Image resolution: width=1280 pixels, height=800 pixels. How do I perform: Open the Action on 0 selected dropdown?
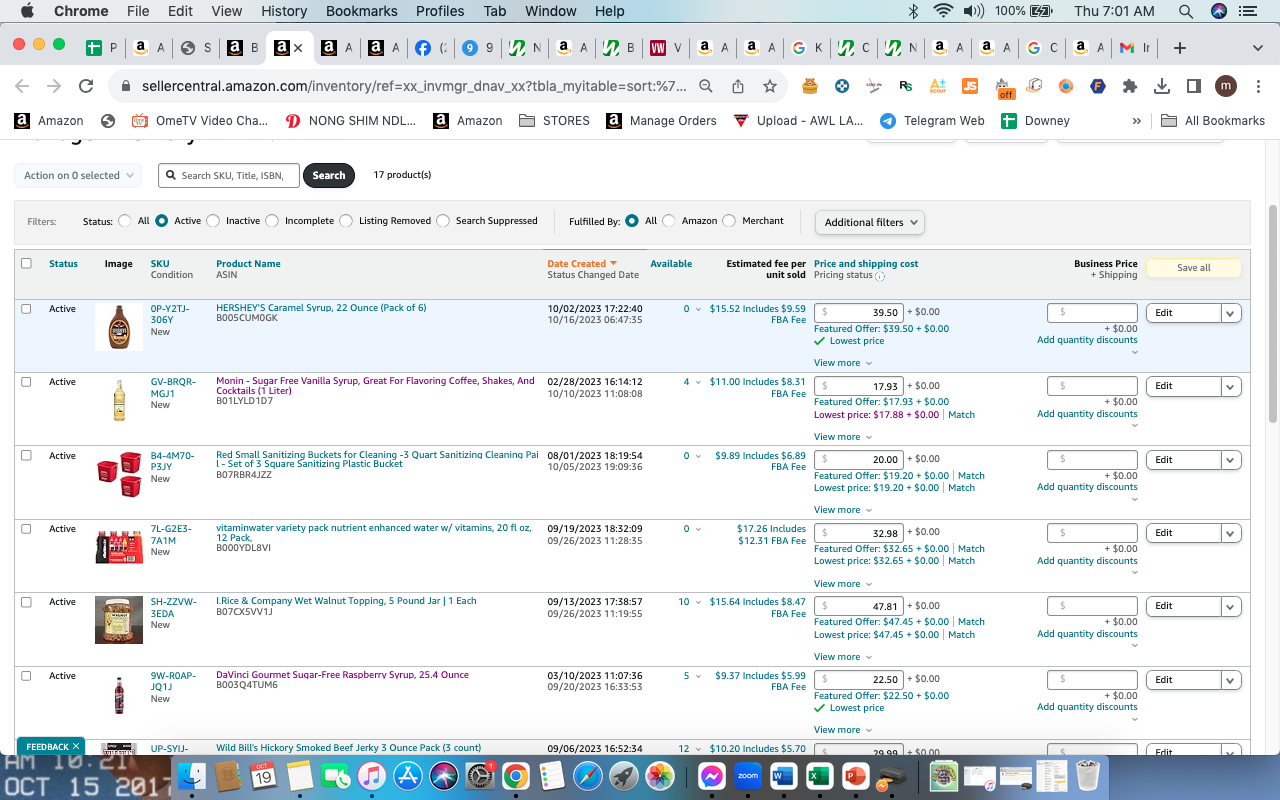click(x=79, y=175)
